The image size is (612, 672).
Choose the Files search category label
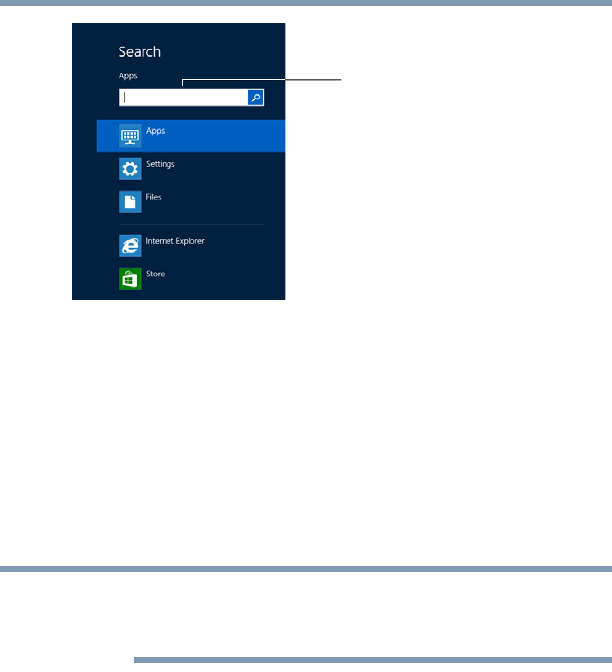(x=153, y=197)
